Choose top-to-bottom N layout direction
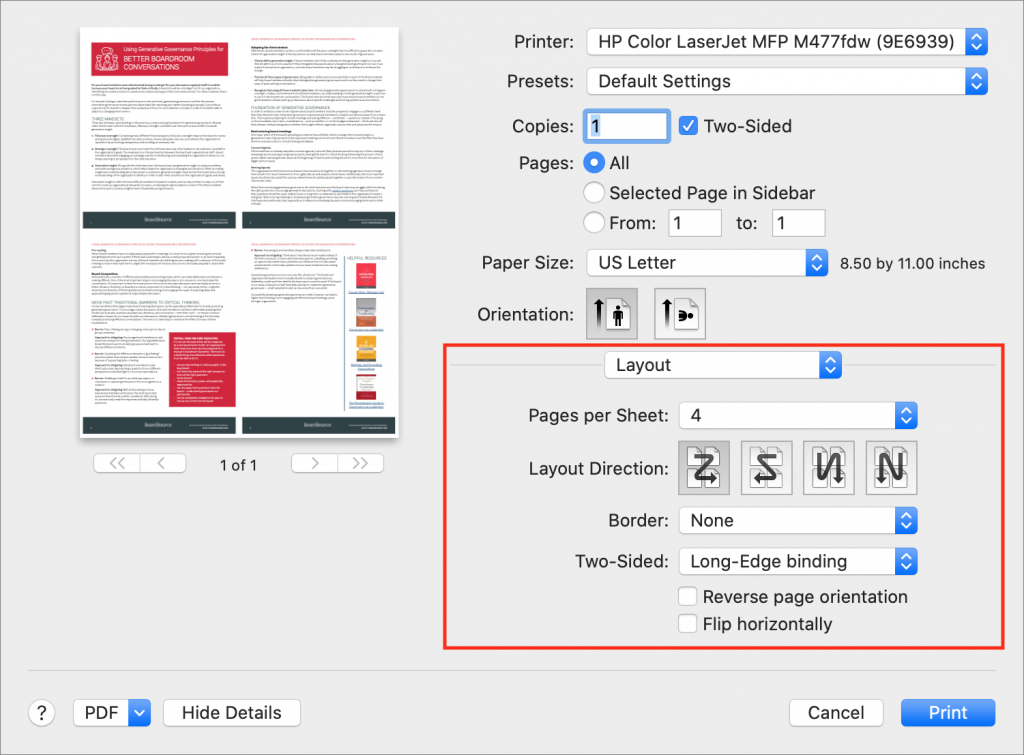Viewport: 1024px width, 755px height. tap(828, 467)
